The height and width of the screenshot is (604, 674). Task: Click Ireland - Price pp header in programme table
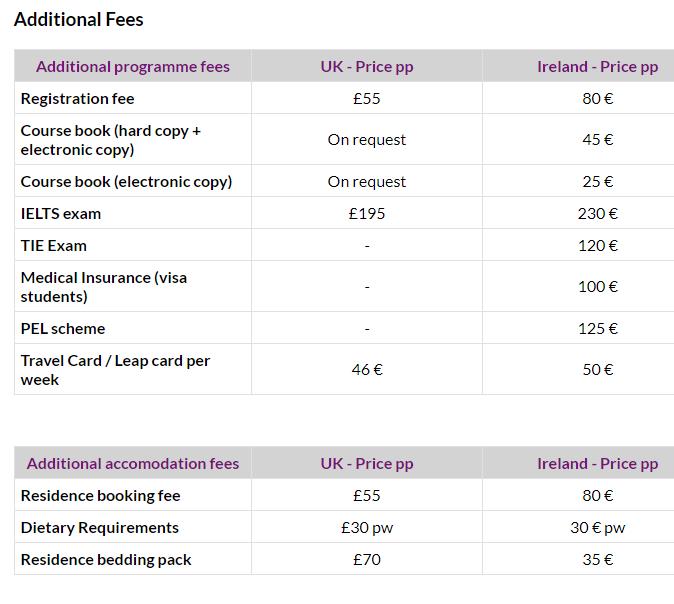click(x=597, y=67)
